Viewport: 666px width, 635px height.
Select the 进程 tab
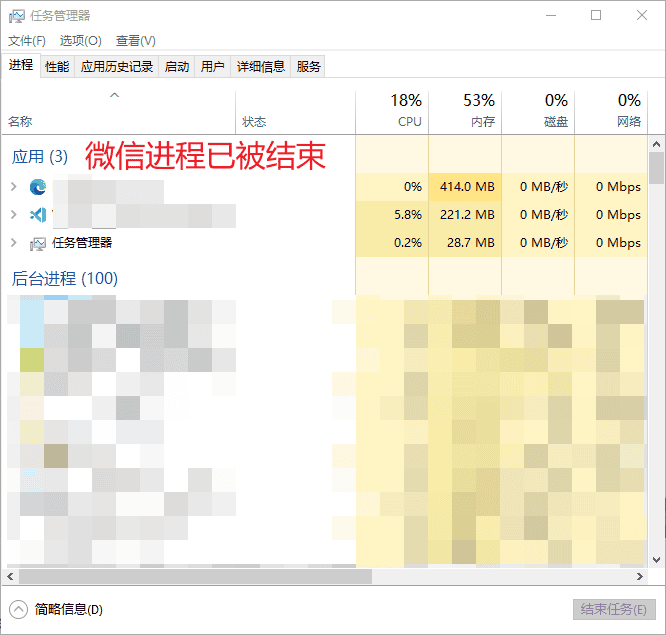click(21, 65)
